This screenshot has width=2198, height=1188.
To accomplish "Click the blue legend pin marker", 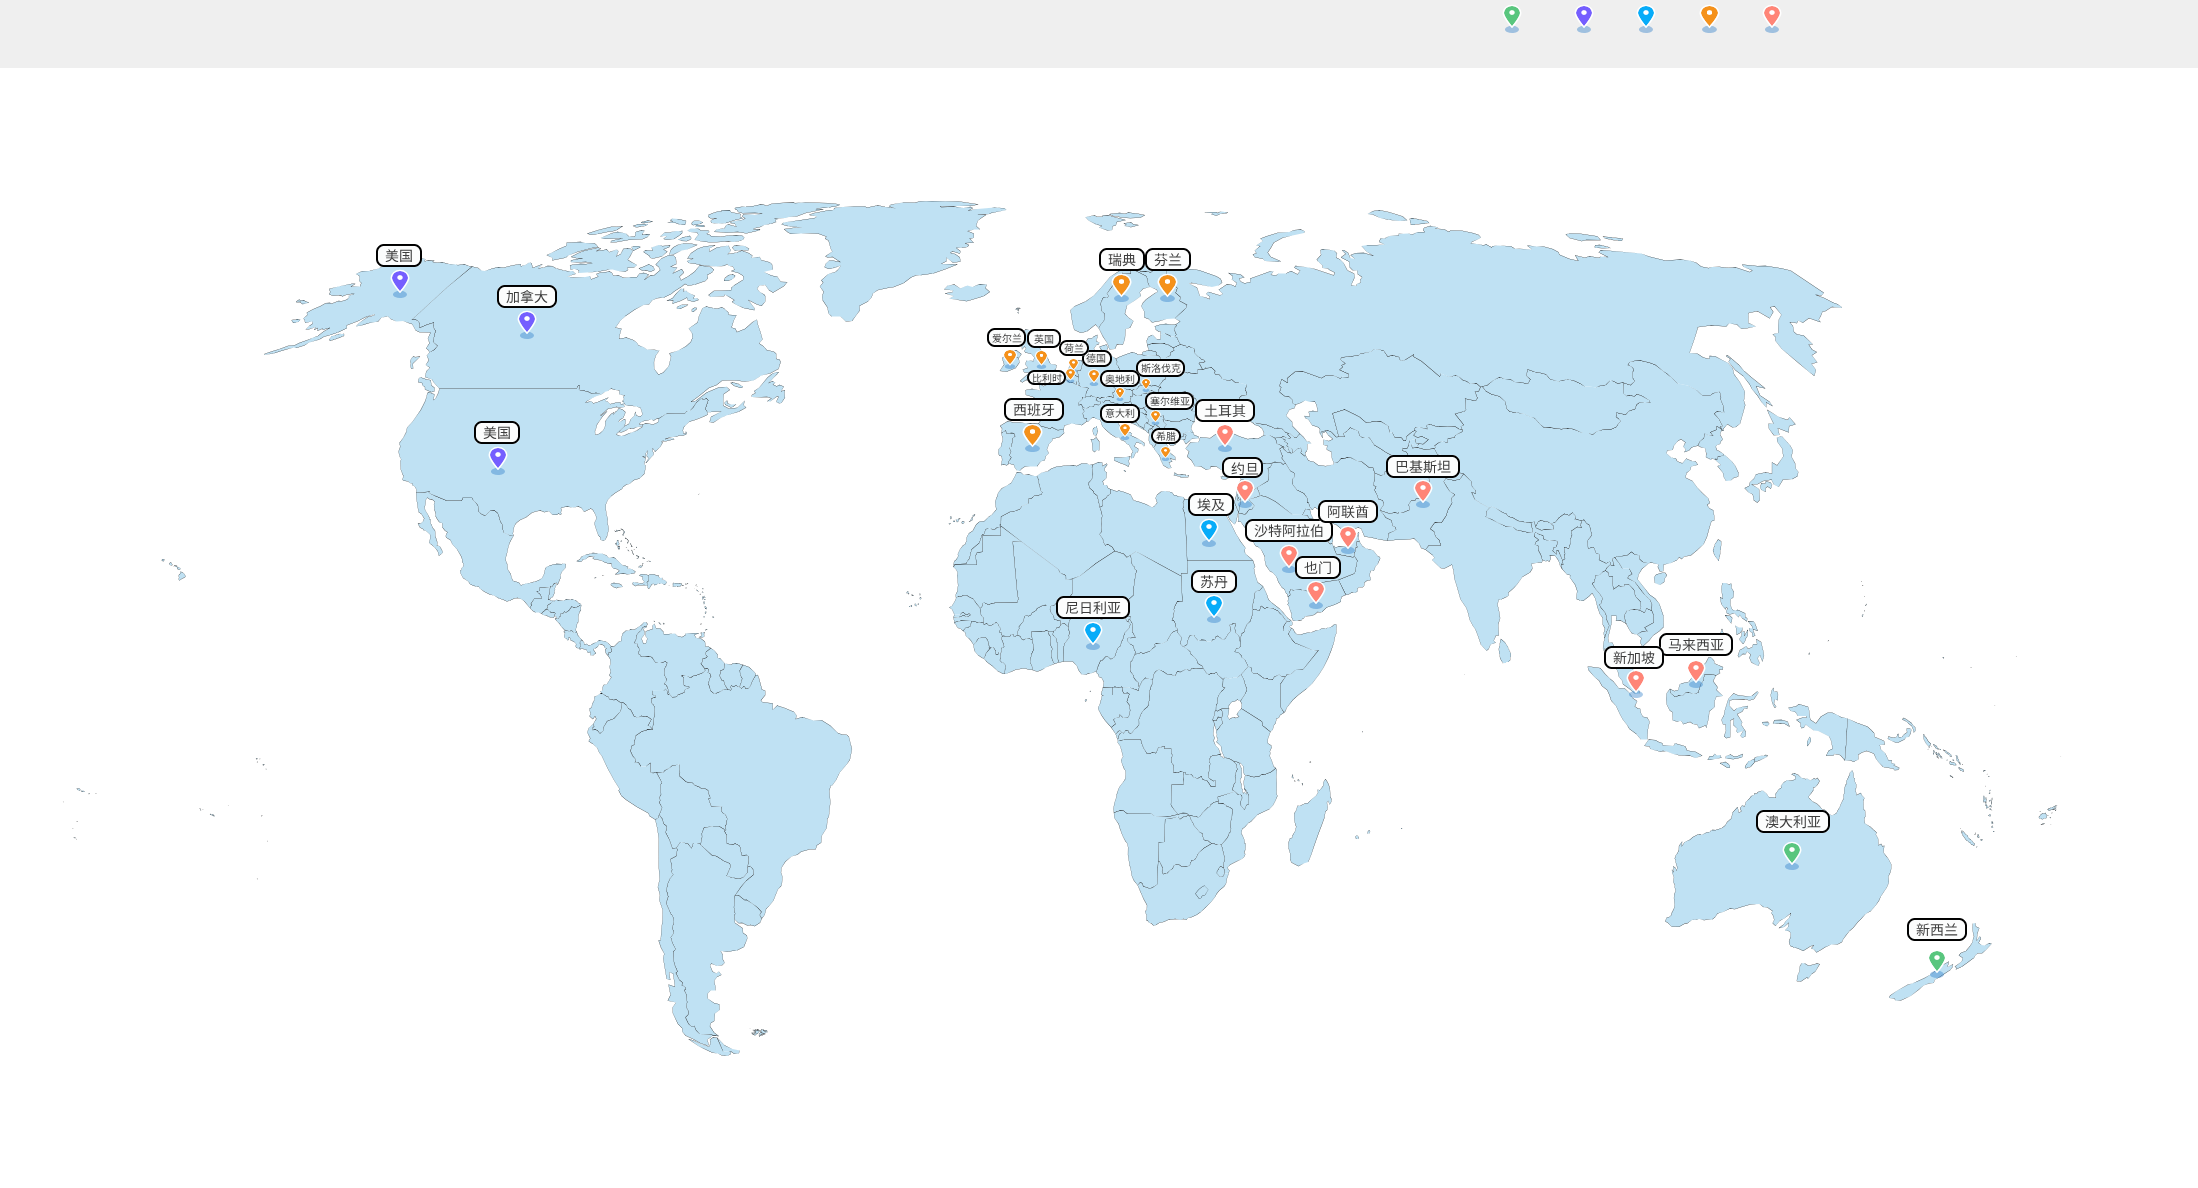I will 1646,16.
